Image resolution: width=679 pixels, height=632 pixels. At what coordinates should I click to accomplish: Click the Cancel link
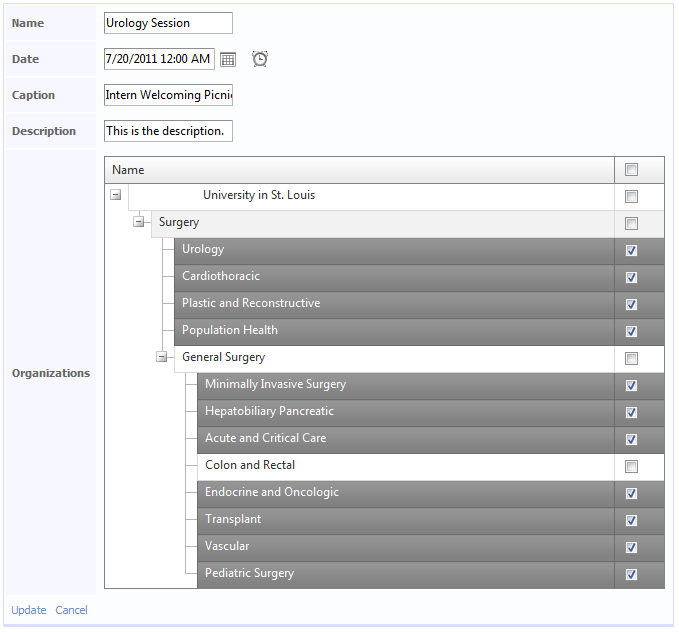[x=71, y=610]
